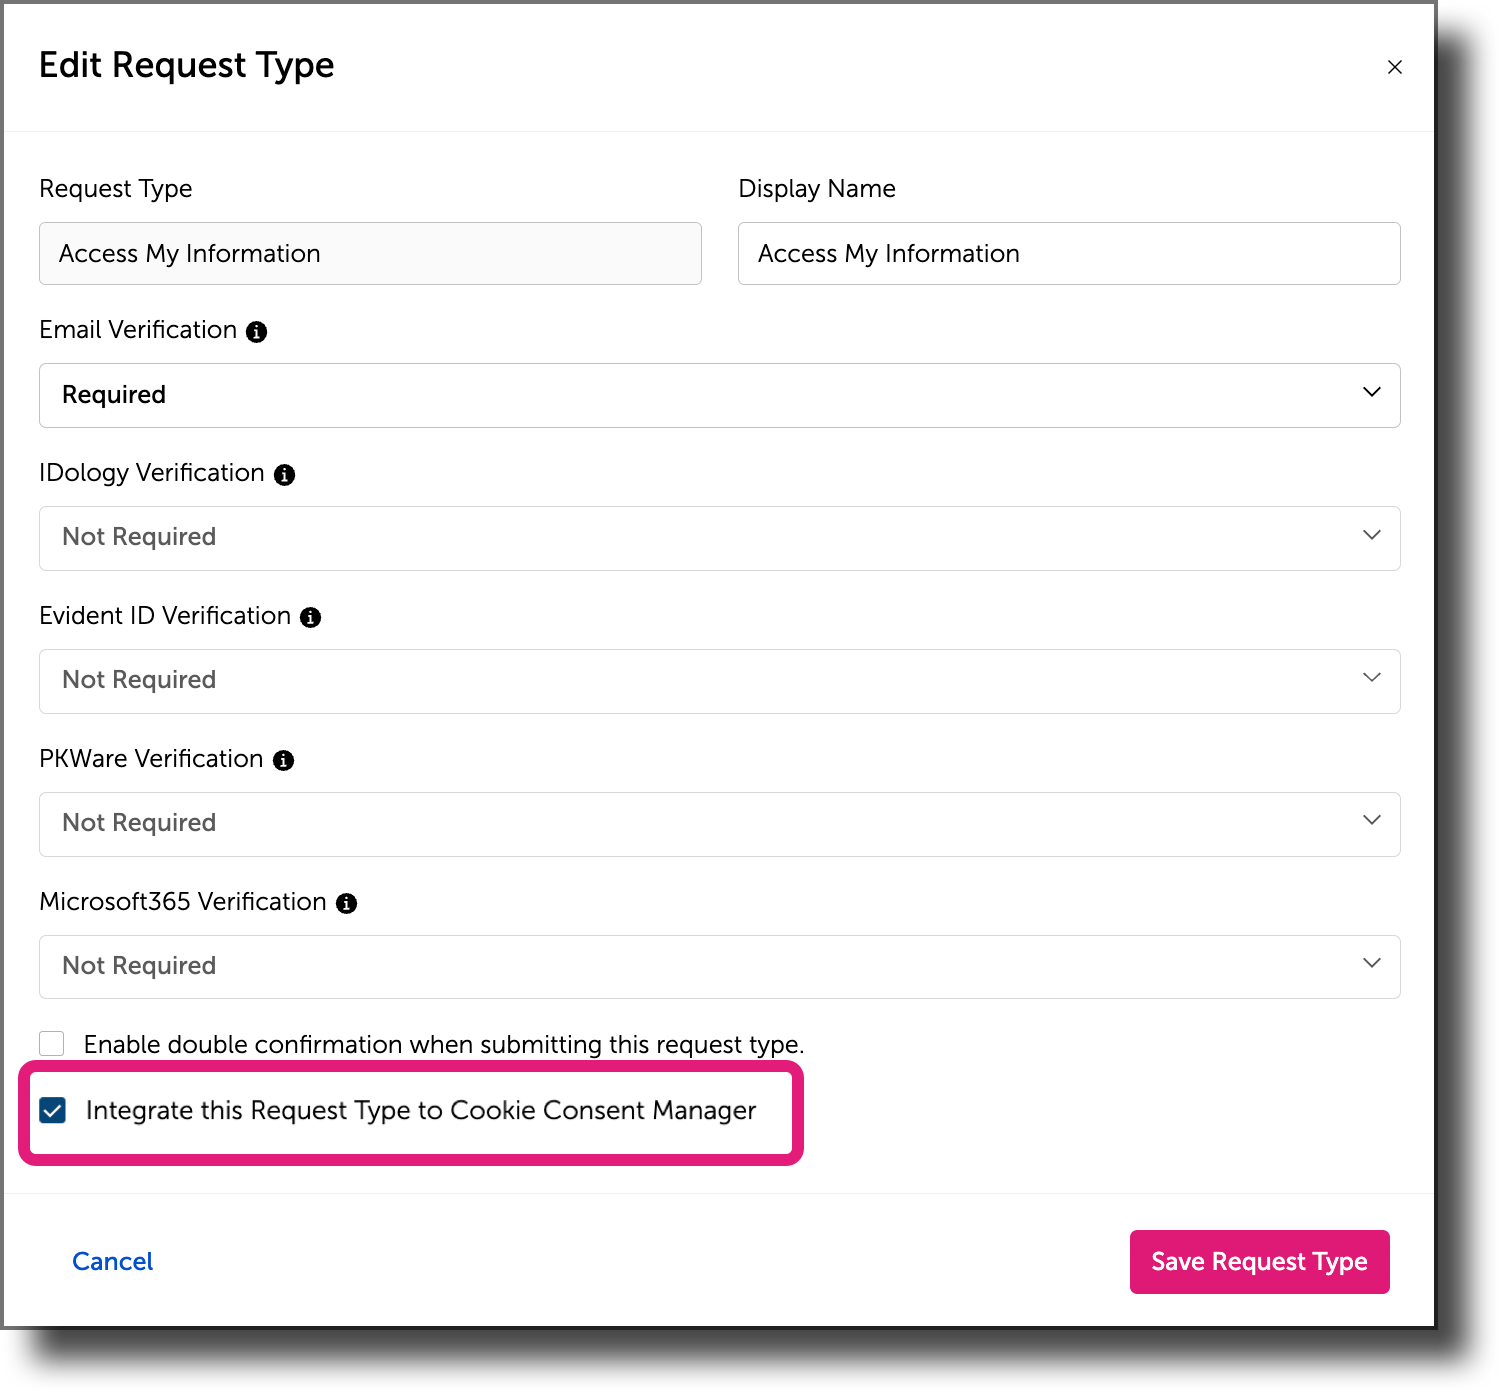The width and height of the screenshot is (1500, 1392).
Task: Click the Integrate Request Type checkbox label
Action: coord(423,1110)
